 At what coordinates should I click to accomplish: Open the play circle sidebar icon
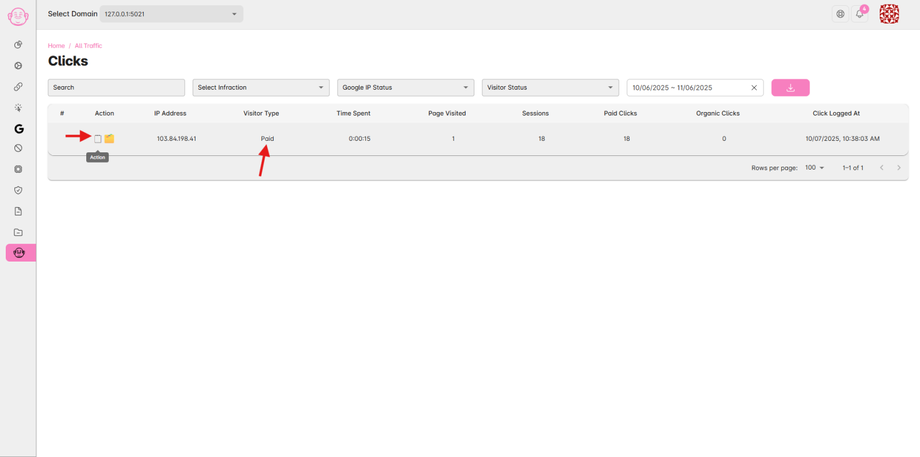pos(18,66)
